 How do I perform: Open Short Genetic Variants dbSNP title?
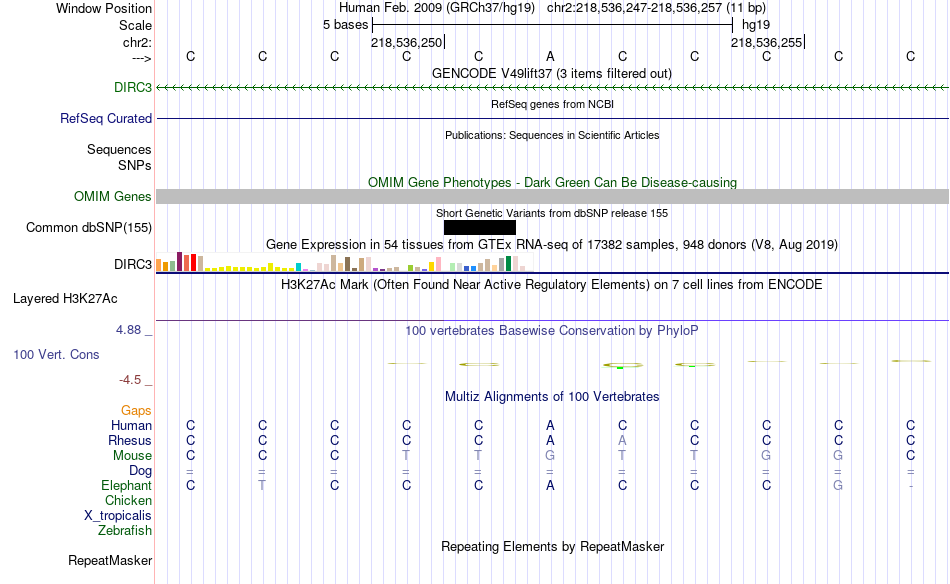point(552,213)
